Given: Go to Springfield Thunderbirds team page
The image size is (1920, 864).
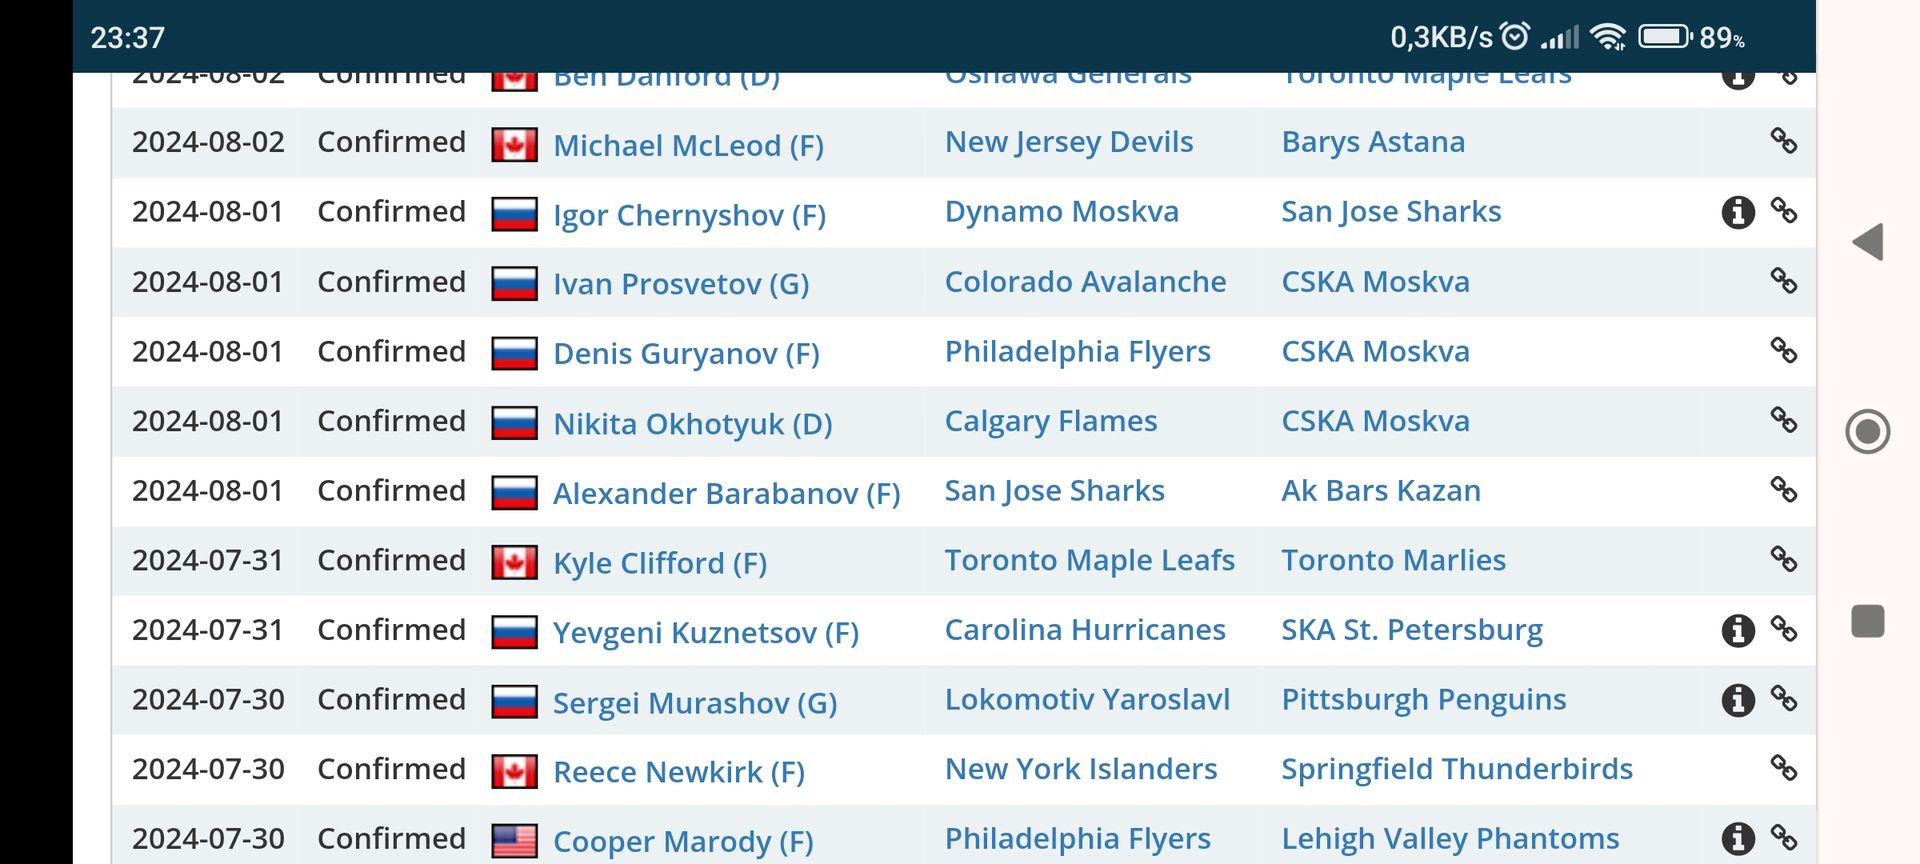Looking at the screenshot, I should pos(1457,769).
